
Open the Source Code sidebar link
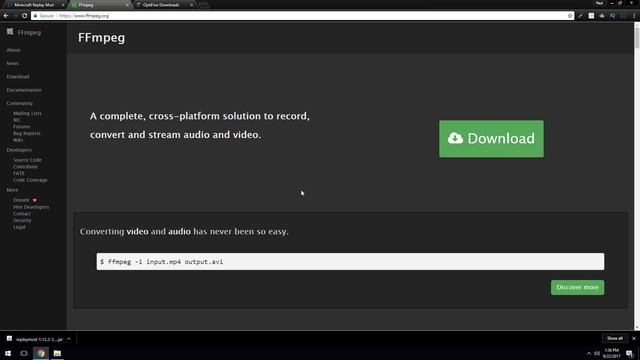27,160
